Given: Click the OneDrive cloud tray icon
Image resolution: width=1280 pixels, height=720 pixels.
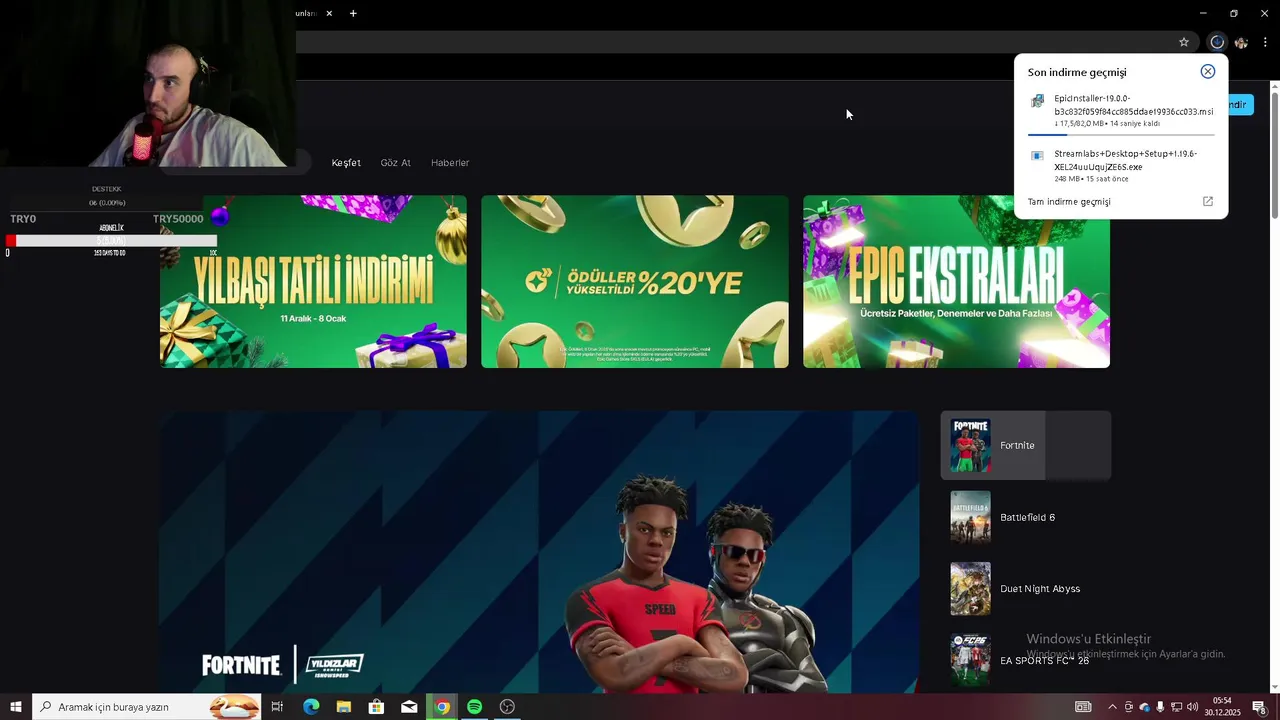Looking at the screenshot, I should [x=1145, y=707].
